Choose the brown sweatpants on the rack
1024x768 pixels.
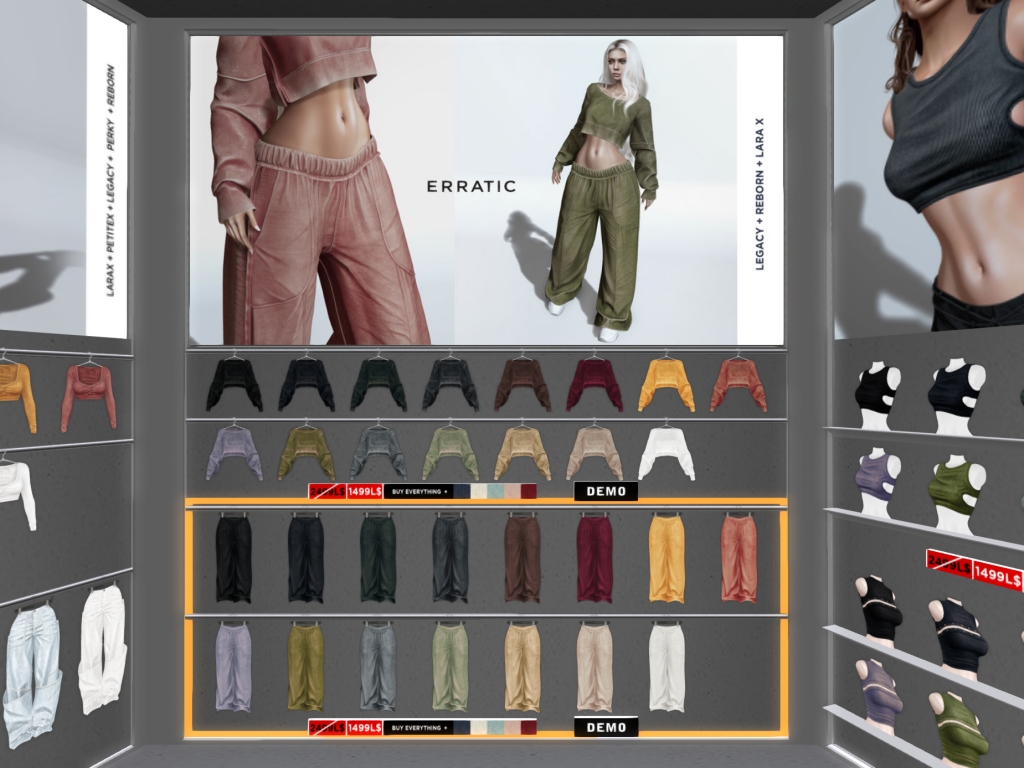pos(522,559)
